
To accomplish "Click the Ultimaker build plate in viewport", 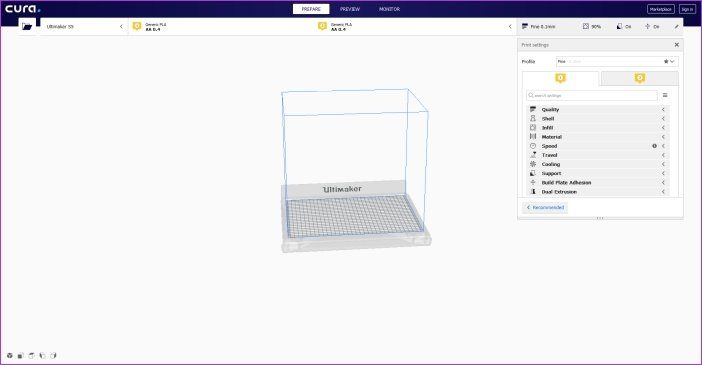I will point(354,216).
